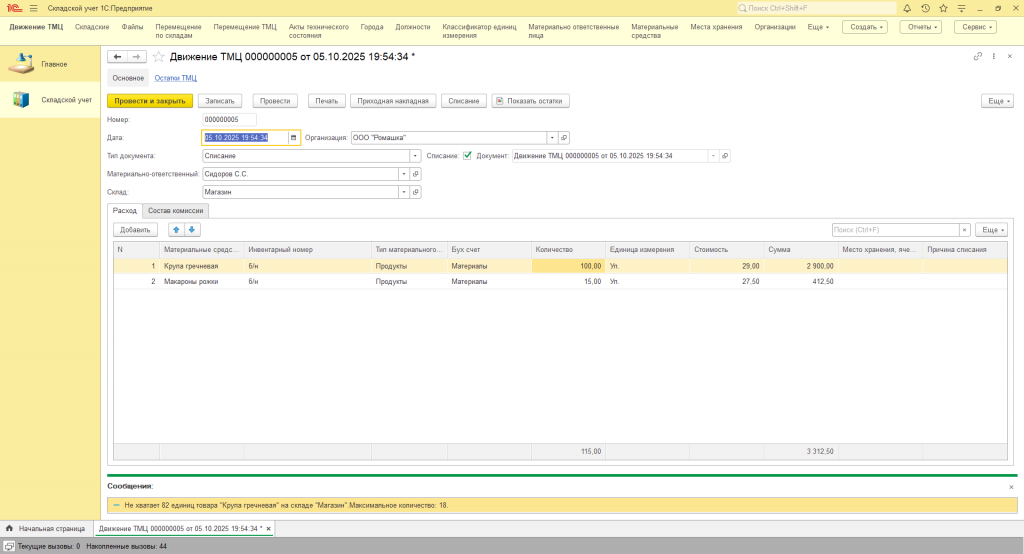1024x554 pixels.
Task: Go to Начальная страница home tab
Action: pos(46,529)
